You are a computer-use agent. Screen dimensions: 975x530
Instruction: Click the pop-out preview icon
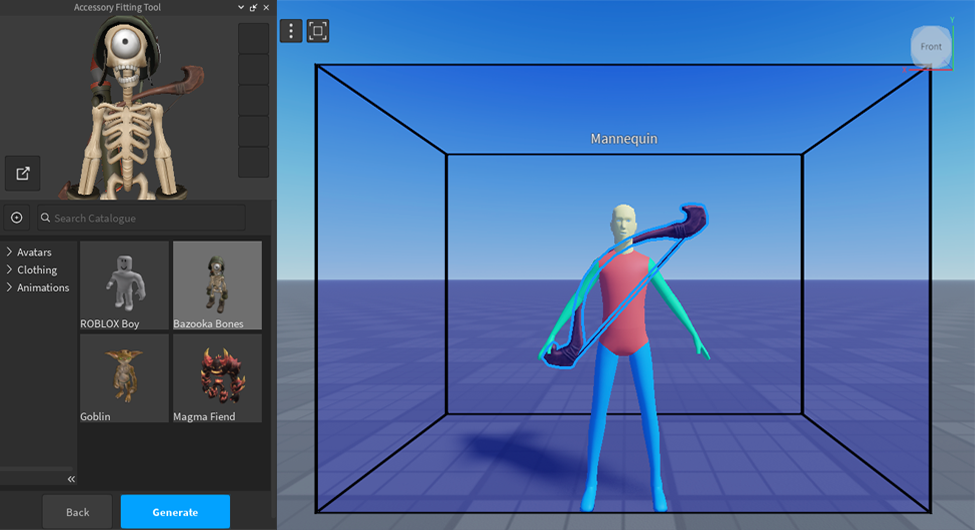click(23, 173)
